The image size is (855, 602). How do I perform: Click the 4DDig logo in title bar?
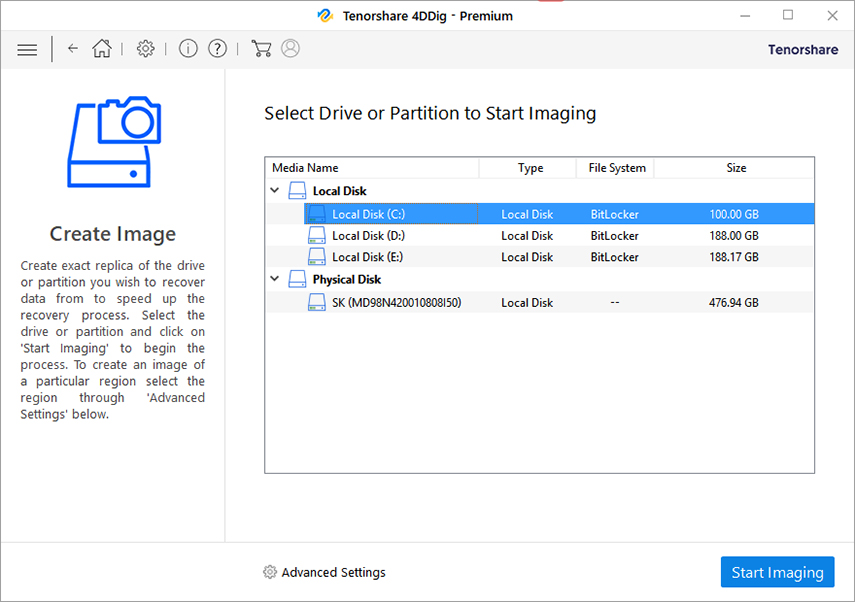(x=326, y=15)
